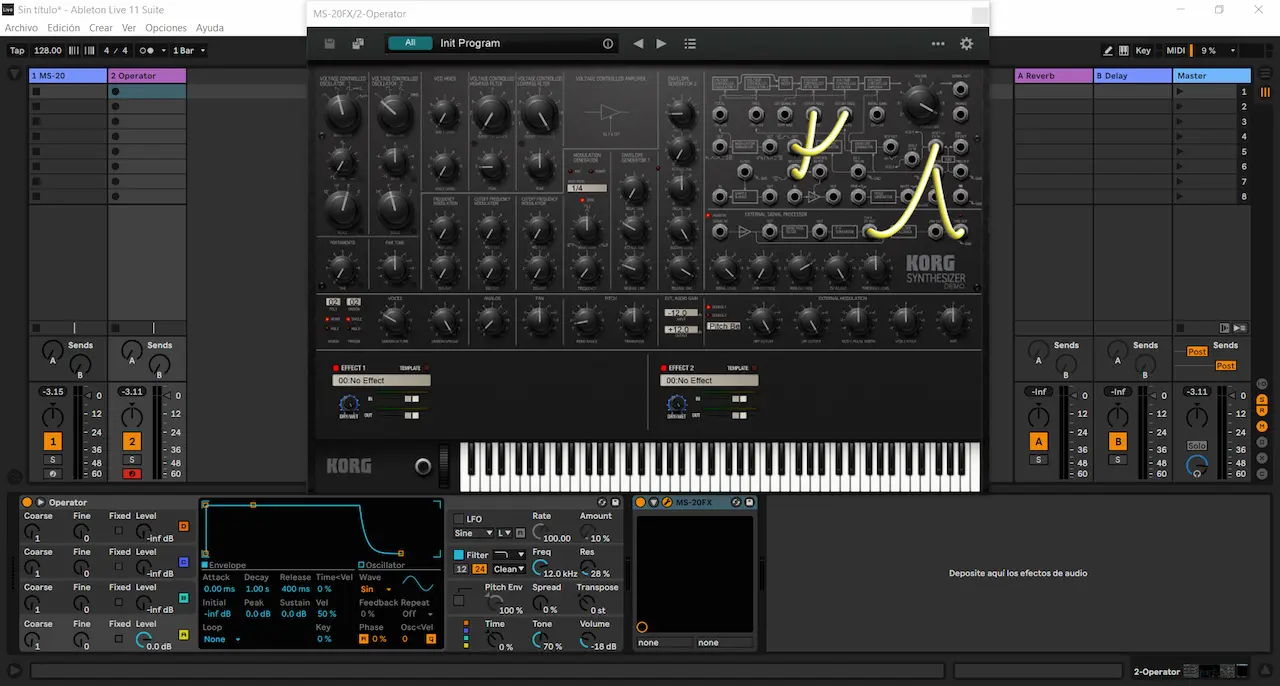Show program info for Init Program
1280x686 pixels.
pyautogui.click(x=607, y=44)
